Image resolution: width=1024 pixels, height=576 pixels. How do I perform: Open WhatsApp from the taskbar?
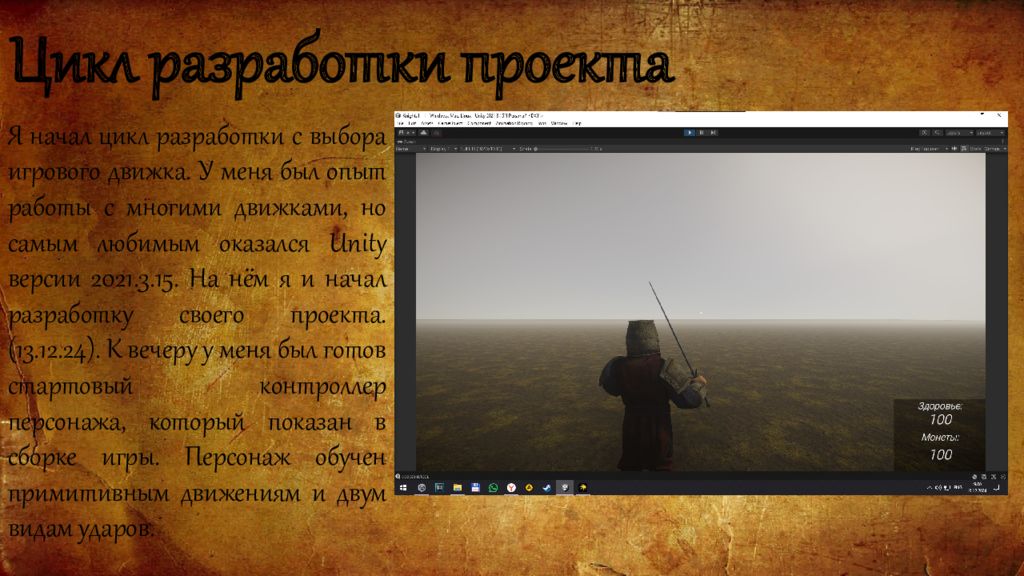[x=493, y=488]
